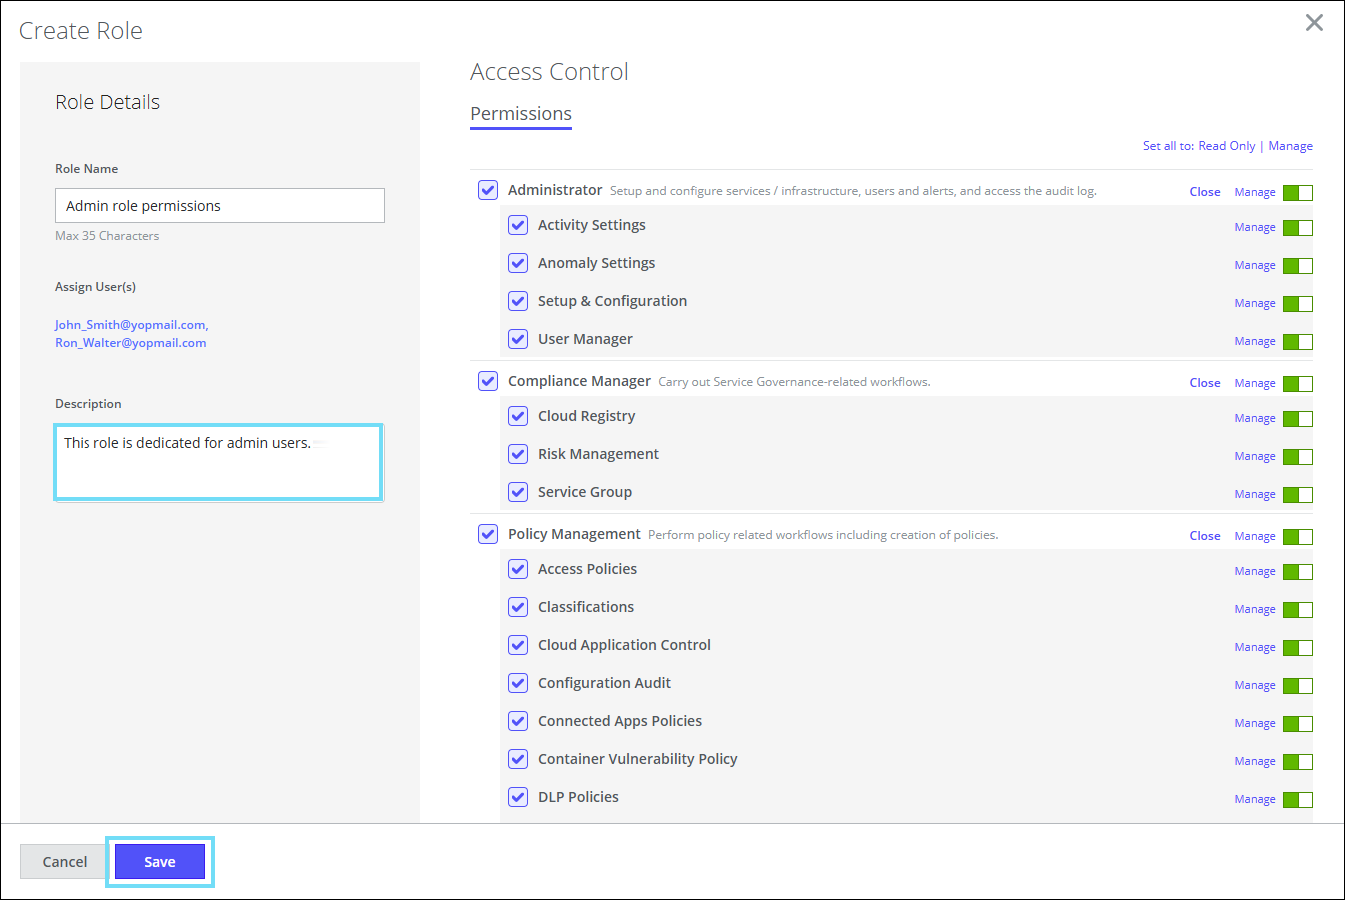This screenshot has height=900, width=1345.
Task: Uncheck the Compliance Manager checkbox
Action: (488, 381)
